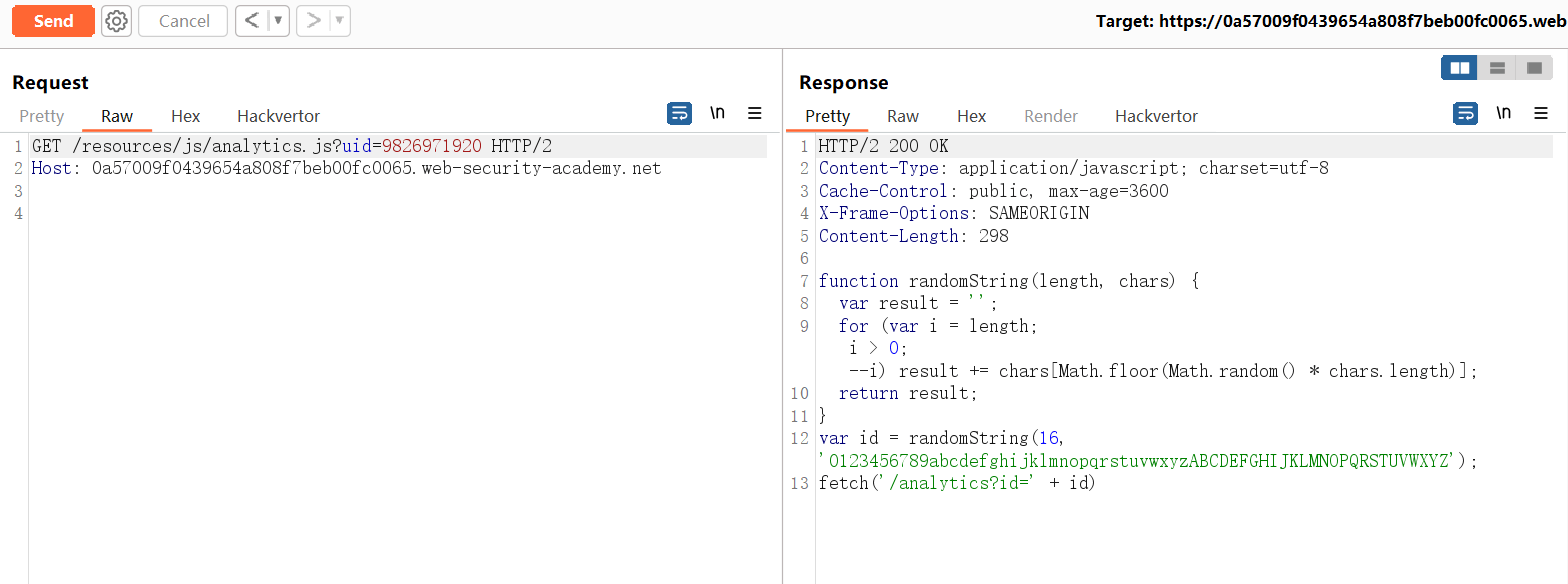Toggle word wrap icon in Response panel

click(1465, 114)
